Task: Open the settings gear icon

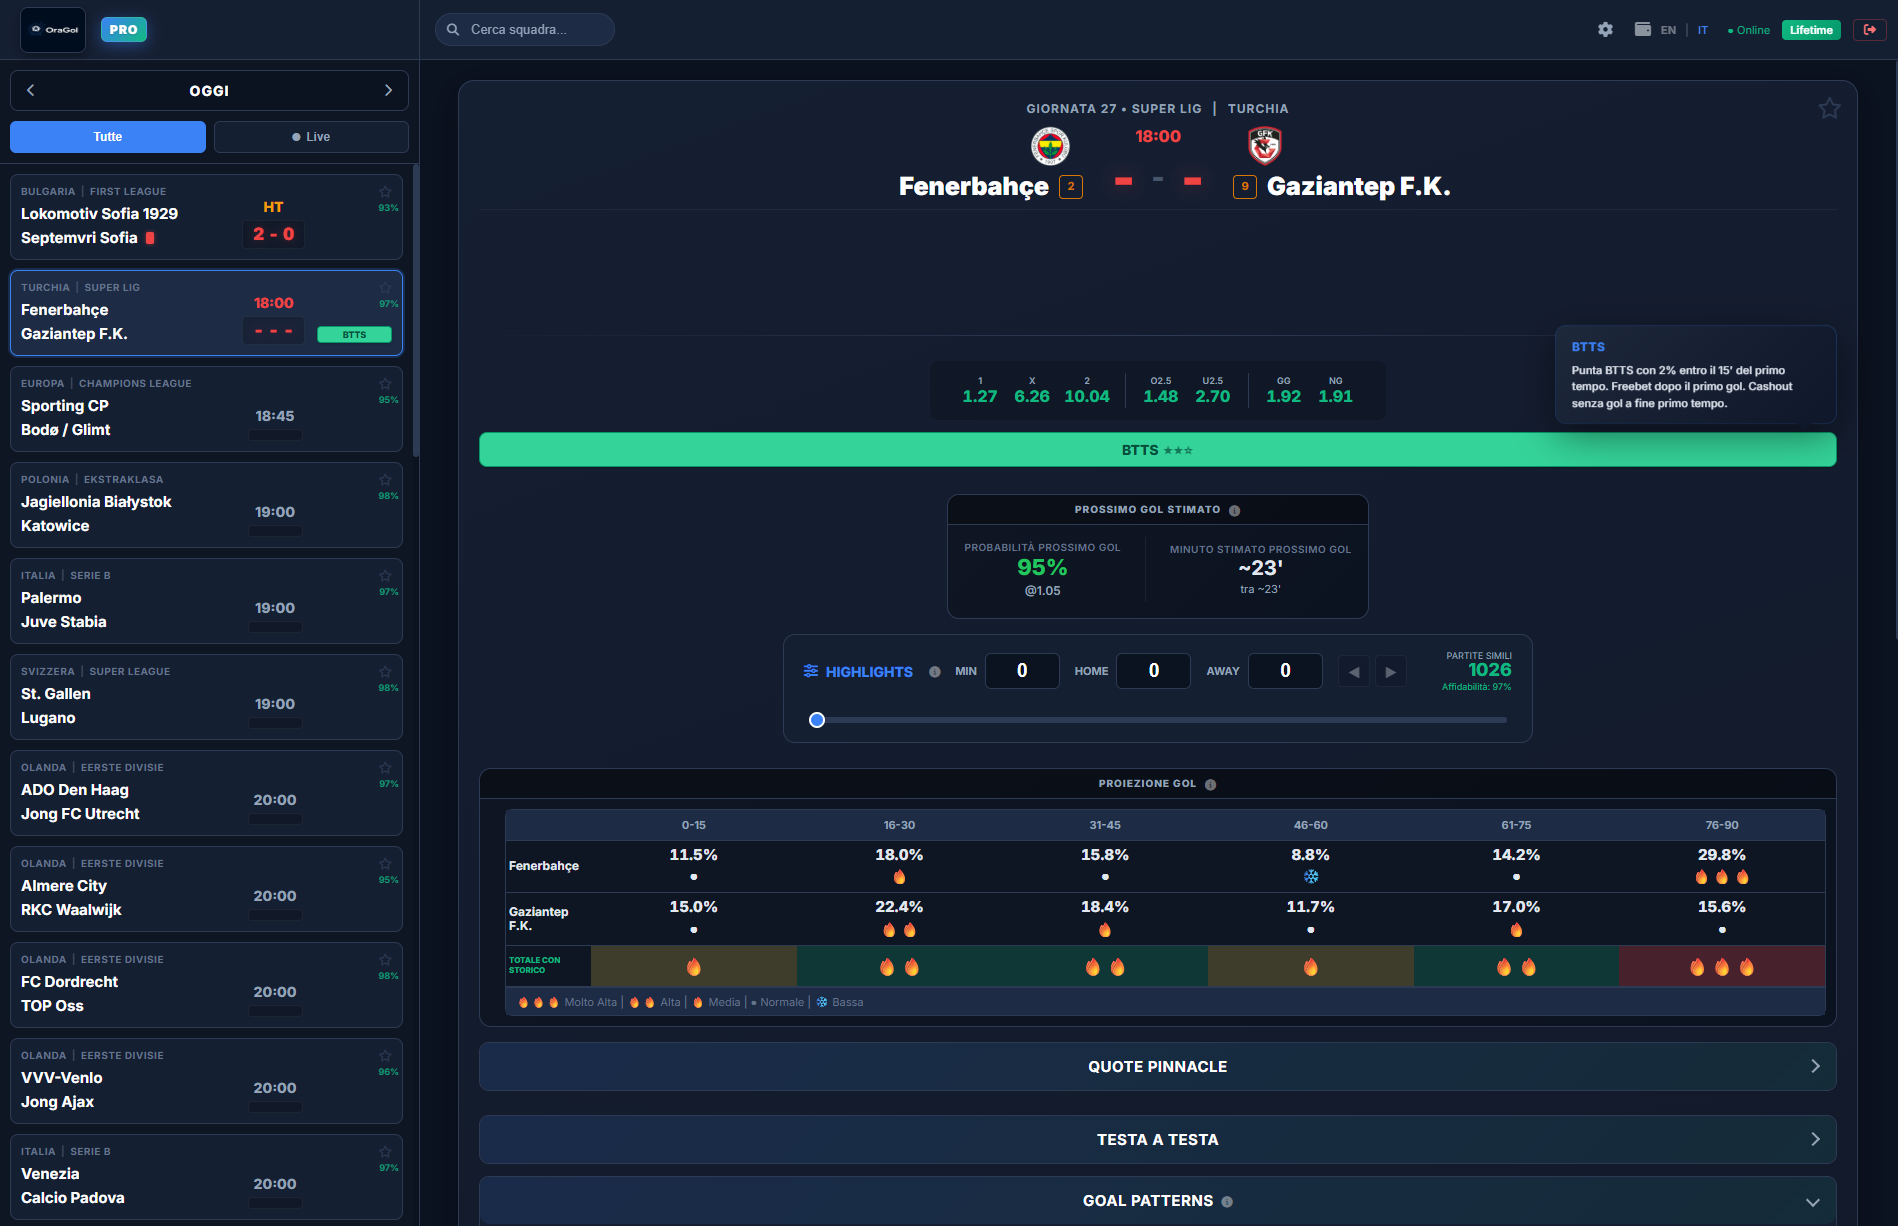Action: click(x=1605, y=30)
